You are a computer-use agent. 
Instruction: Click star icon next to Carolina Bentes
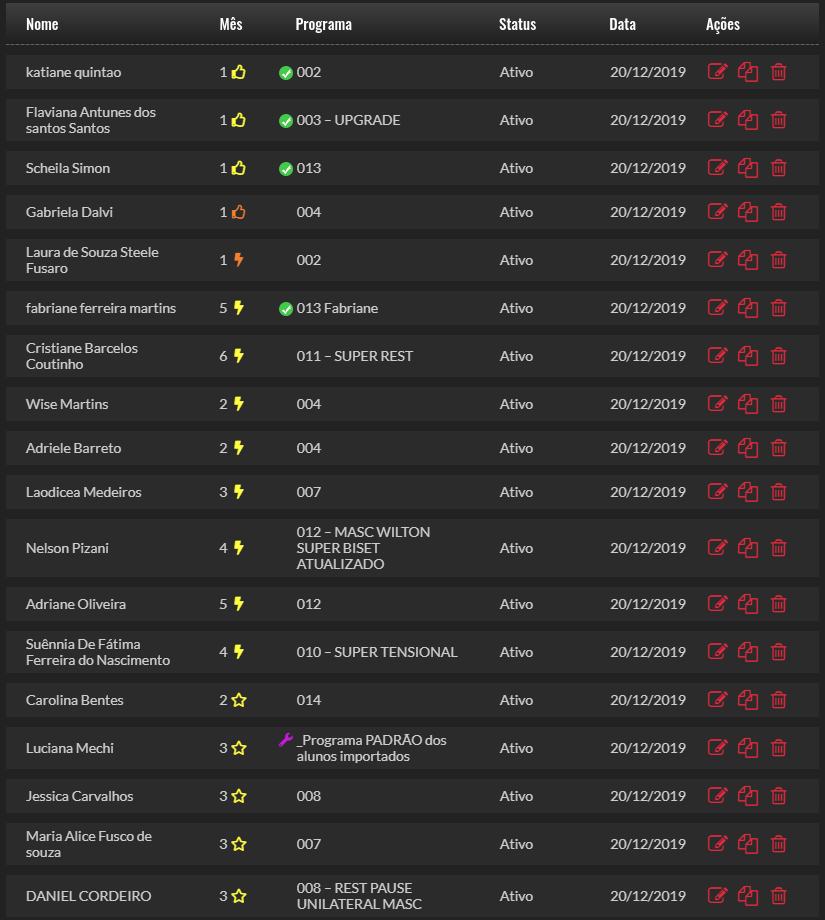pyautogui.click(x=239, y=700)
